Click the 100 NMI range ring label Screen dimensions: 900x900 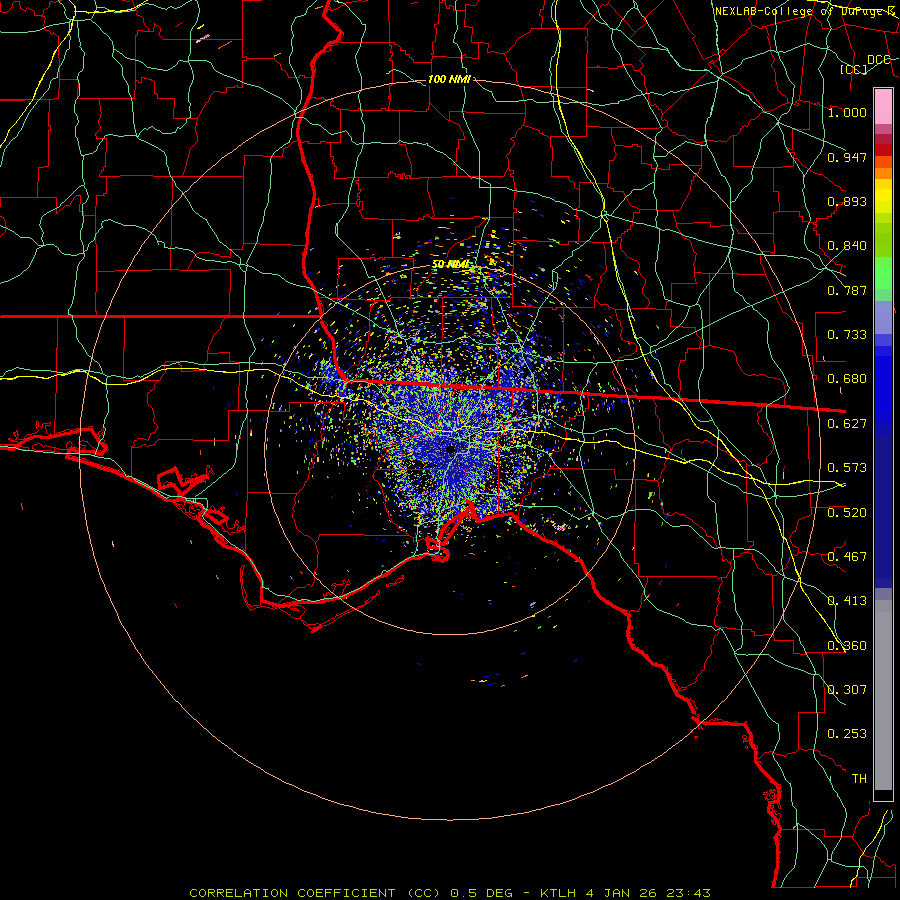[449, 79]
